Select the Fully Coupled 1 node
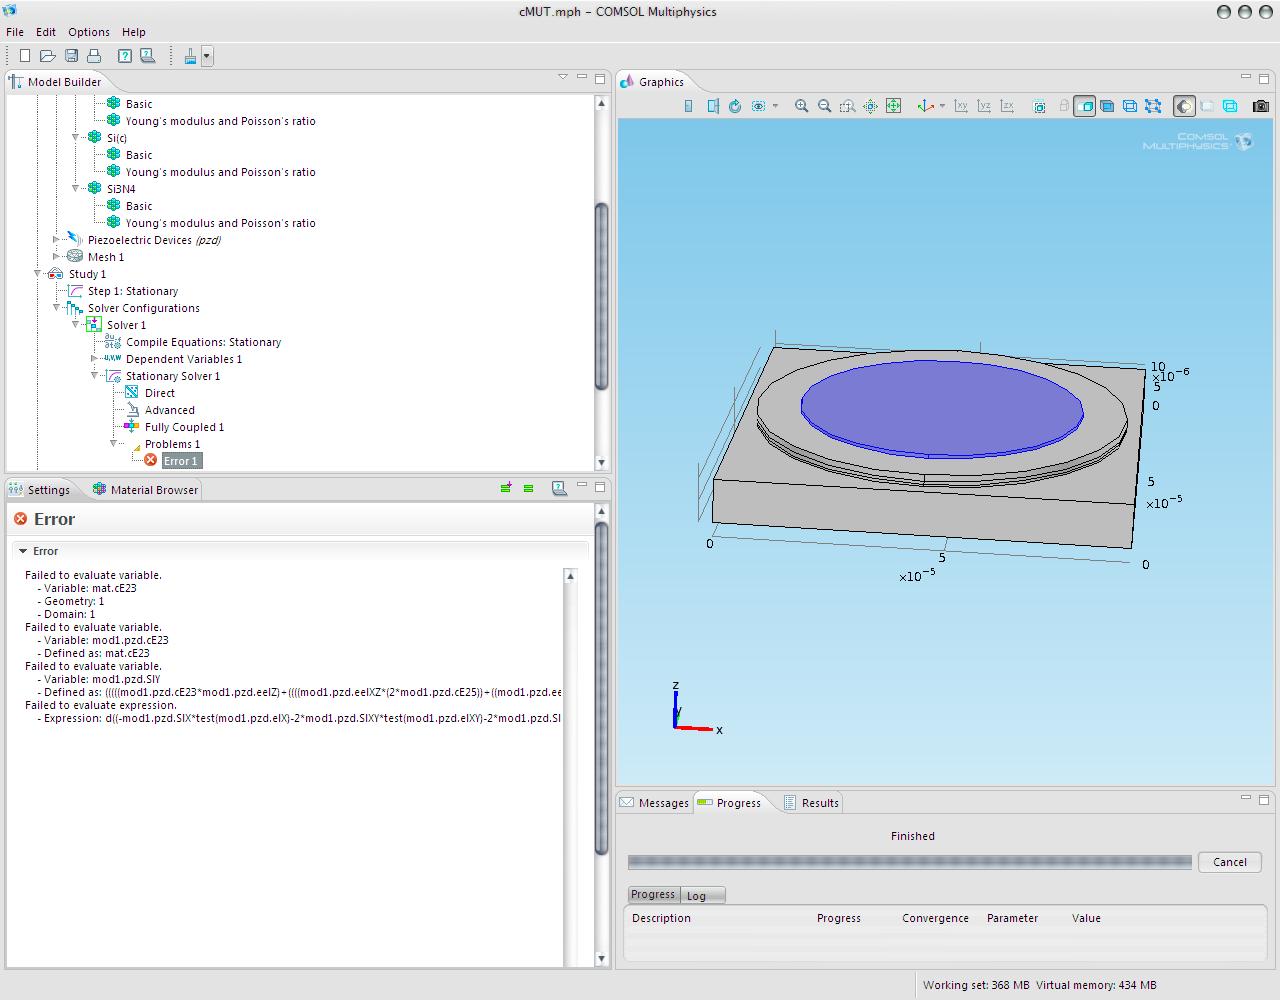The height and width of the screenshot is (1000, 1280). [x=184, y=427]
